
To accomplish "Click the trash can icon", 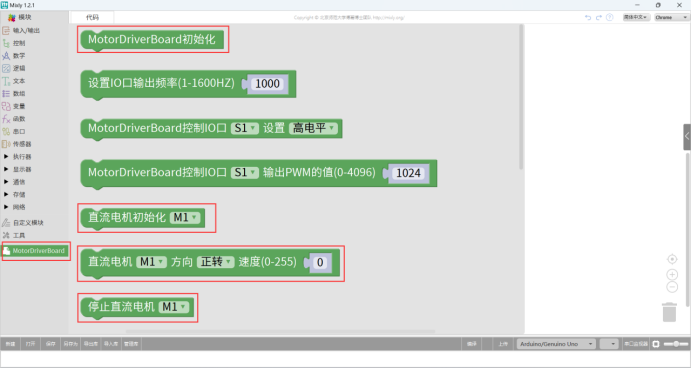I will (x=669, y=312).
